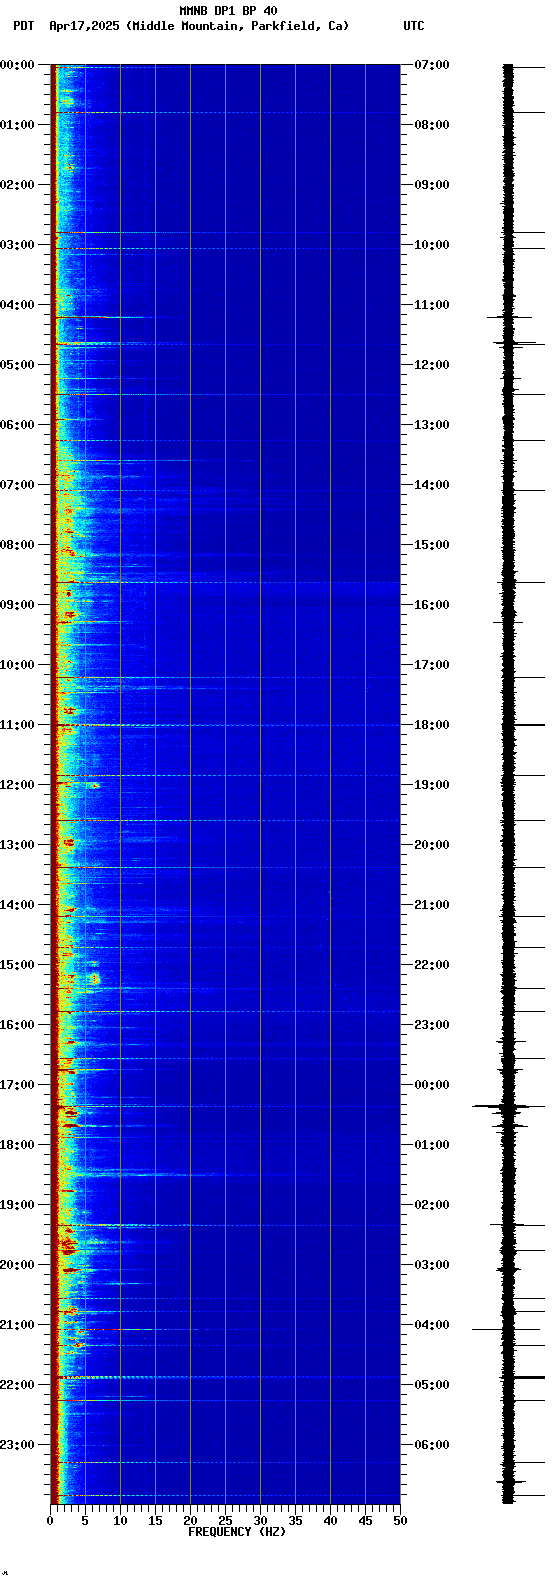Click the title text 'MMNB DP1 BP 40'
The height and width of the screenshot is (1584, 552).
(228, 11)
